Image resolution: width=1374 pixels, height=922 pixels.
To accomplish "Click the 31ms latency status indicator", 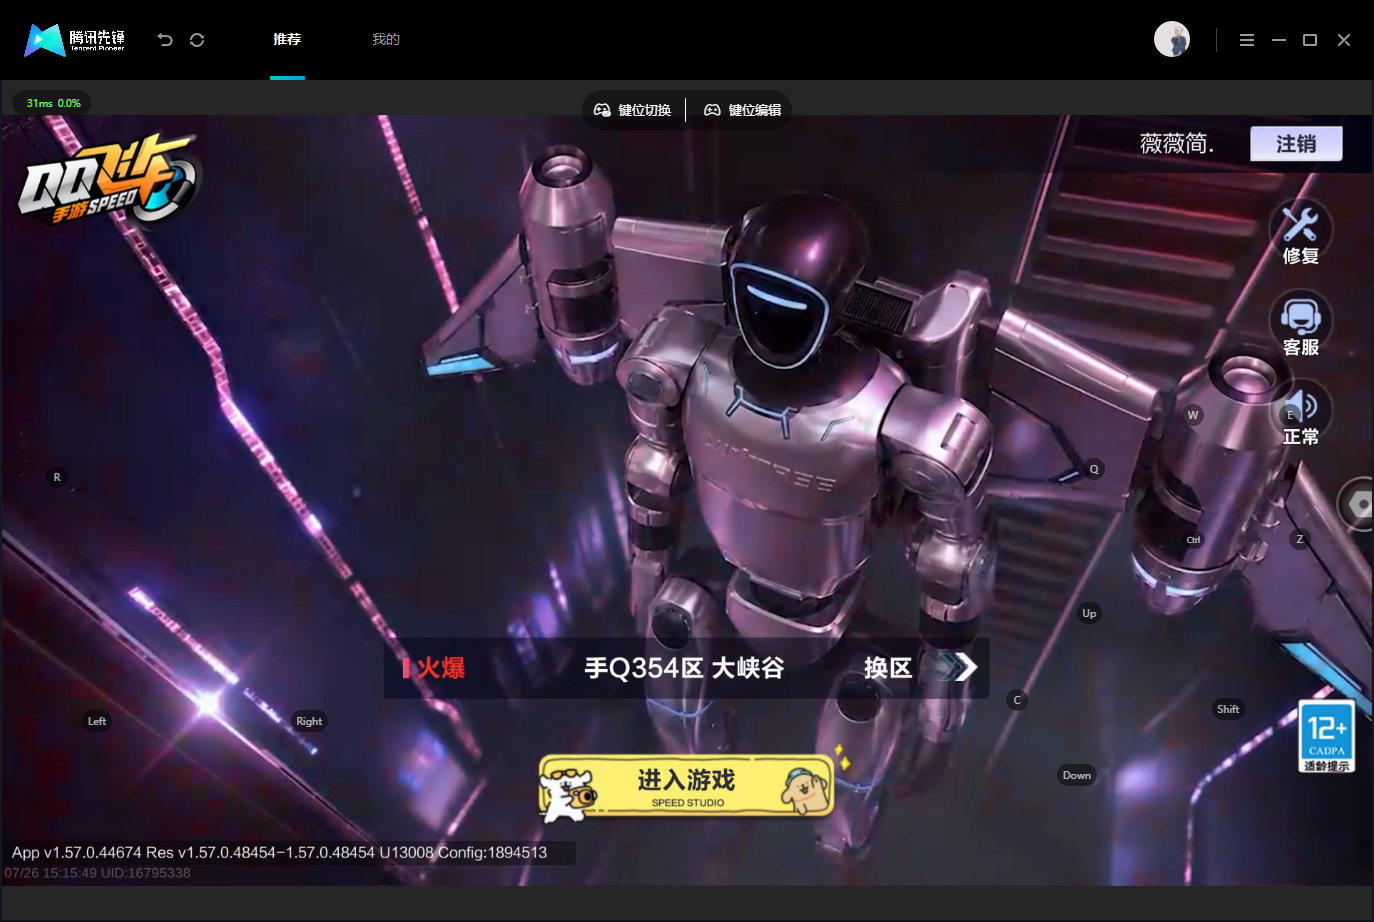I will pos(53,103).
